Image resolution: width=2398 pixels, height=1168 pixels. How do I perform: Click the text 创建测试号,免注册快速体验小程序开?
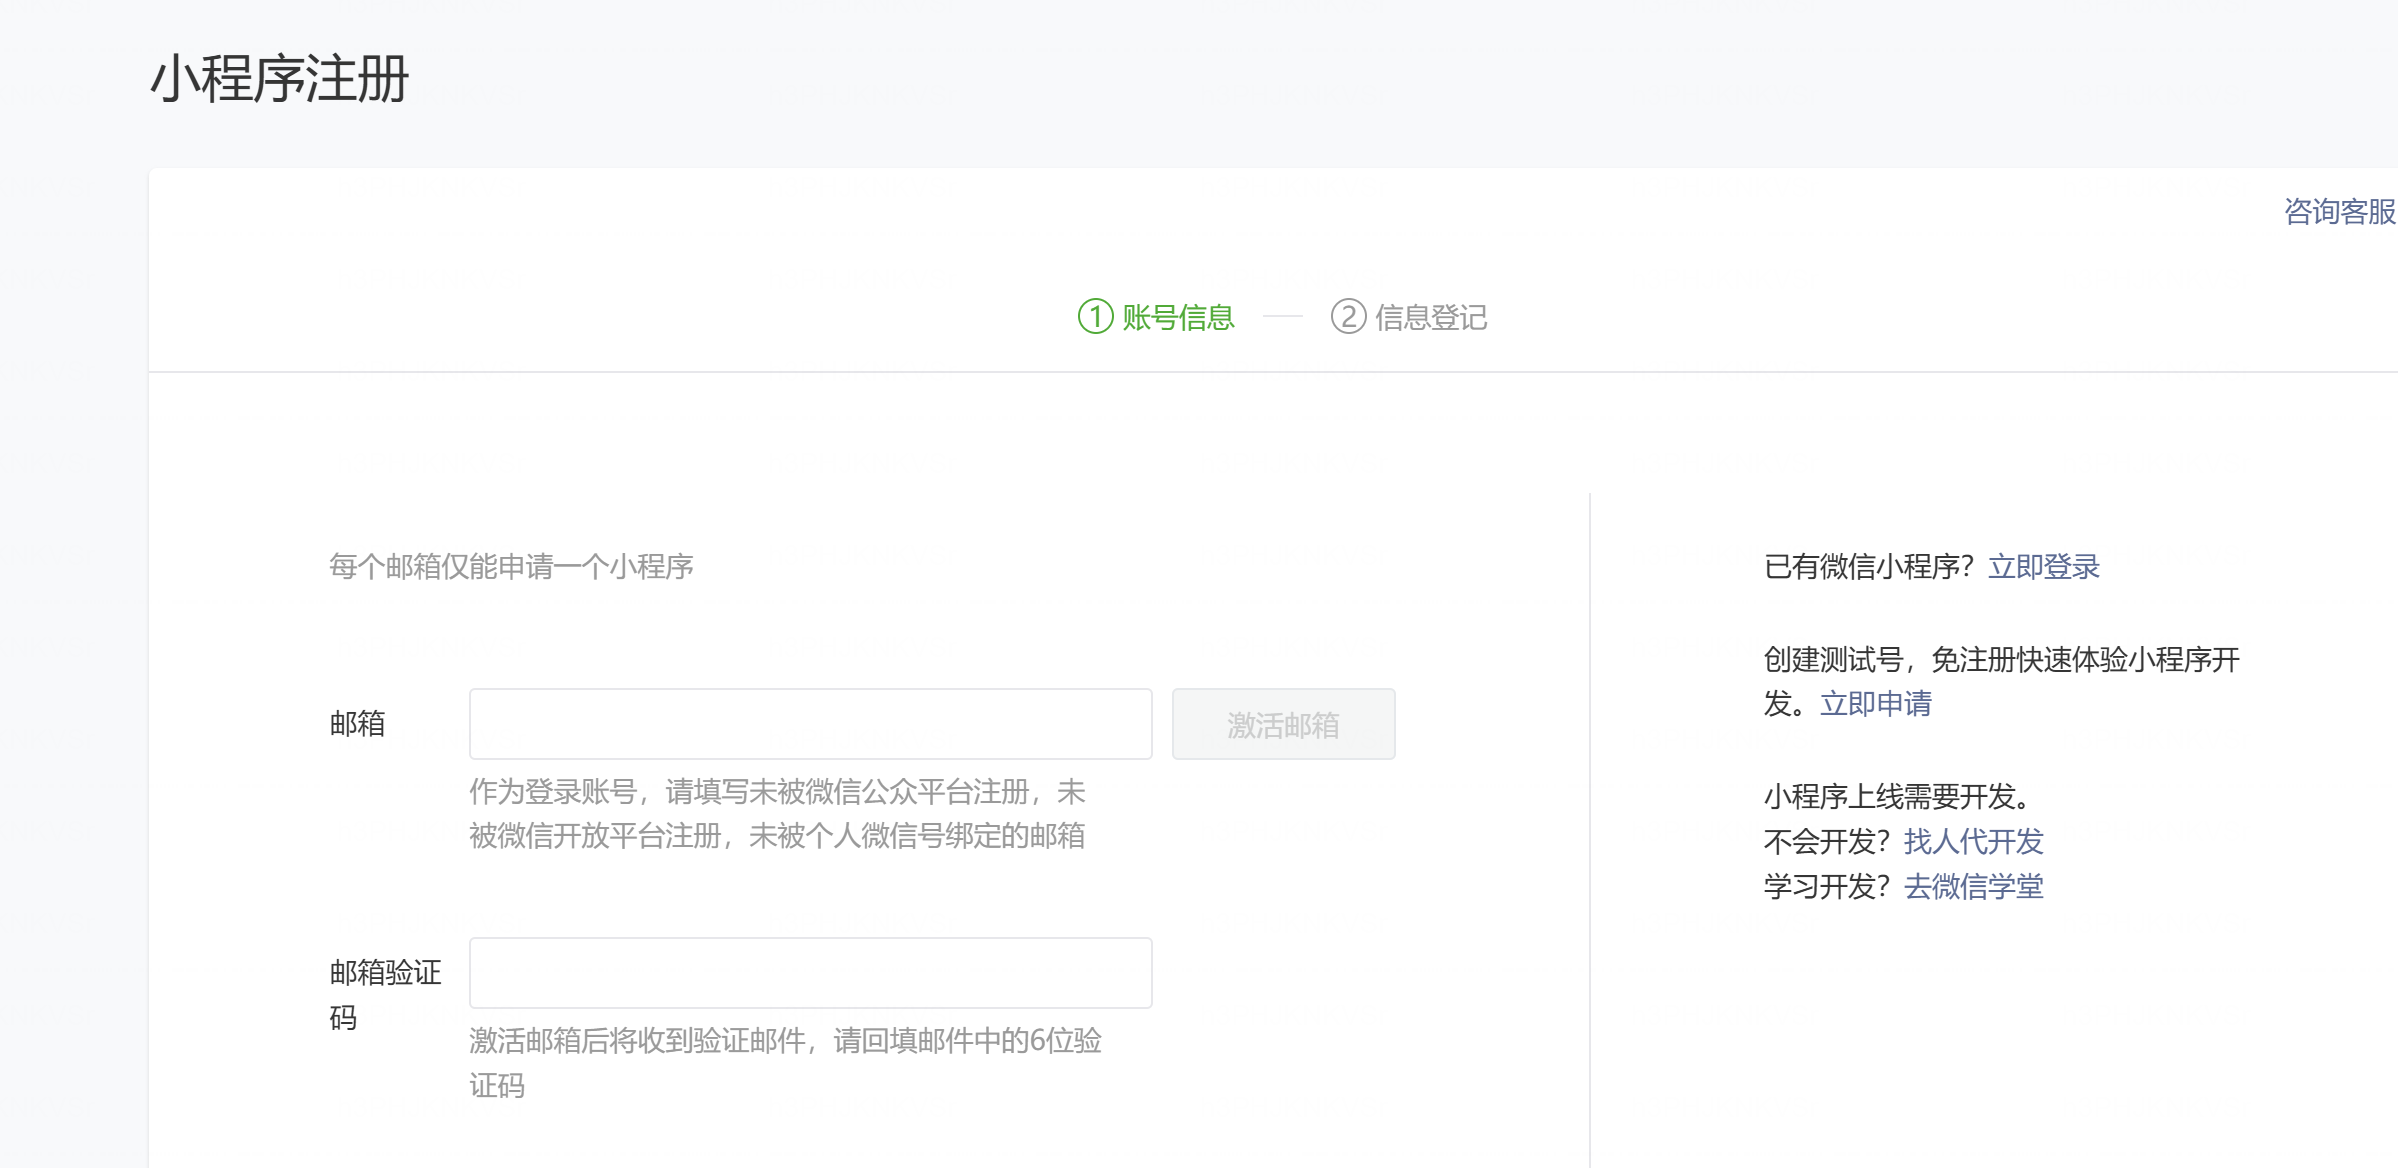pyautogui.click(x=2002, y=660)
